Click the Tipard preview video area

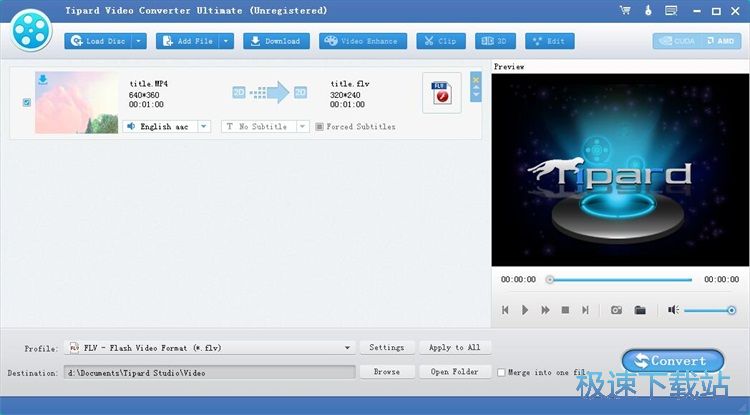click(620, 170)
